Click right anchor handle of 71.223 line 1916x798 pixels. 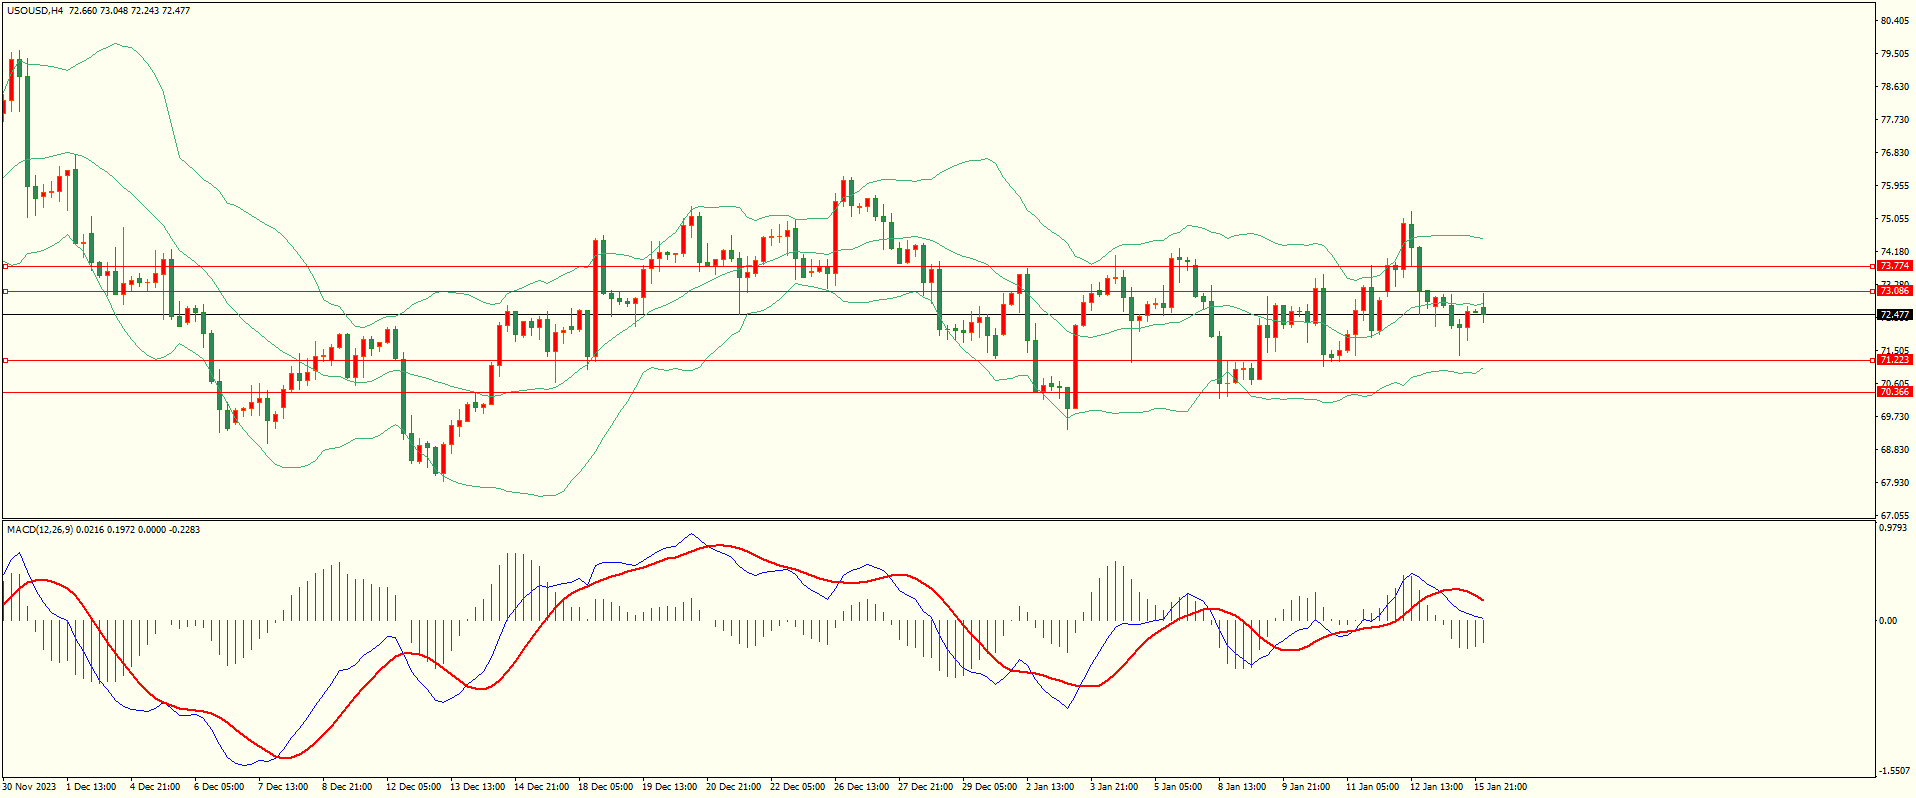(1872, 360)
